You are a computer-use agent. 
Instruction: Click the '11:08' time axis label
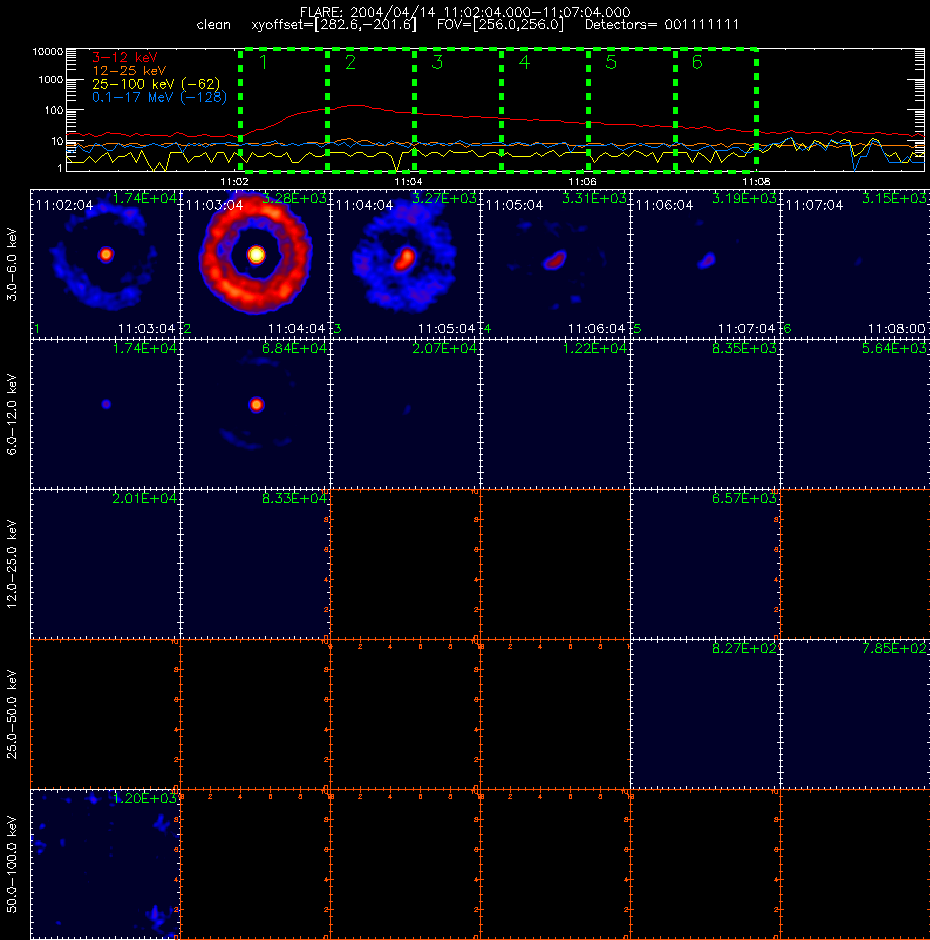pyautogui.click(x=756, y=182)
